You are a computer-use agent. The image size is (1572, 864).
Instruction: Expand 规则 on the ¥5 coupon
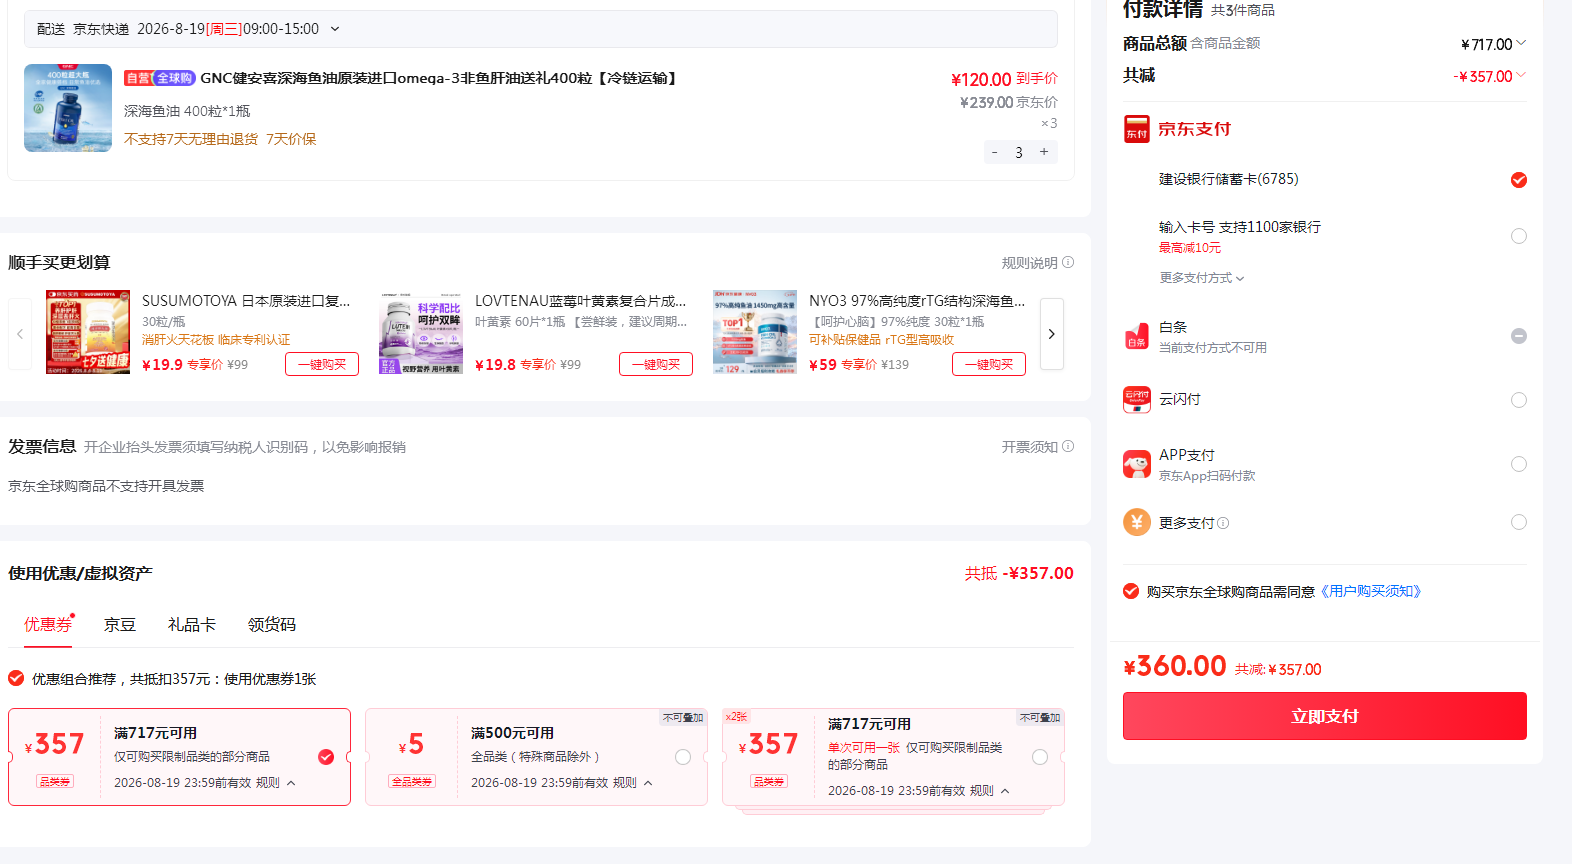(x=633, y=783)
